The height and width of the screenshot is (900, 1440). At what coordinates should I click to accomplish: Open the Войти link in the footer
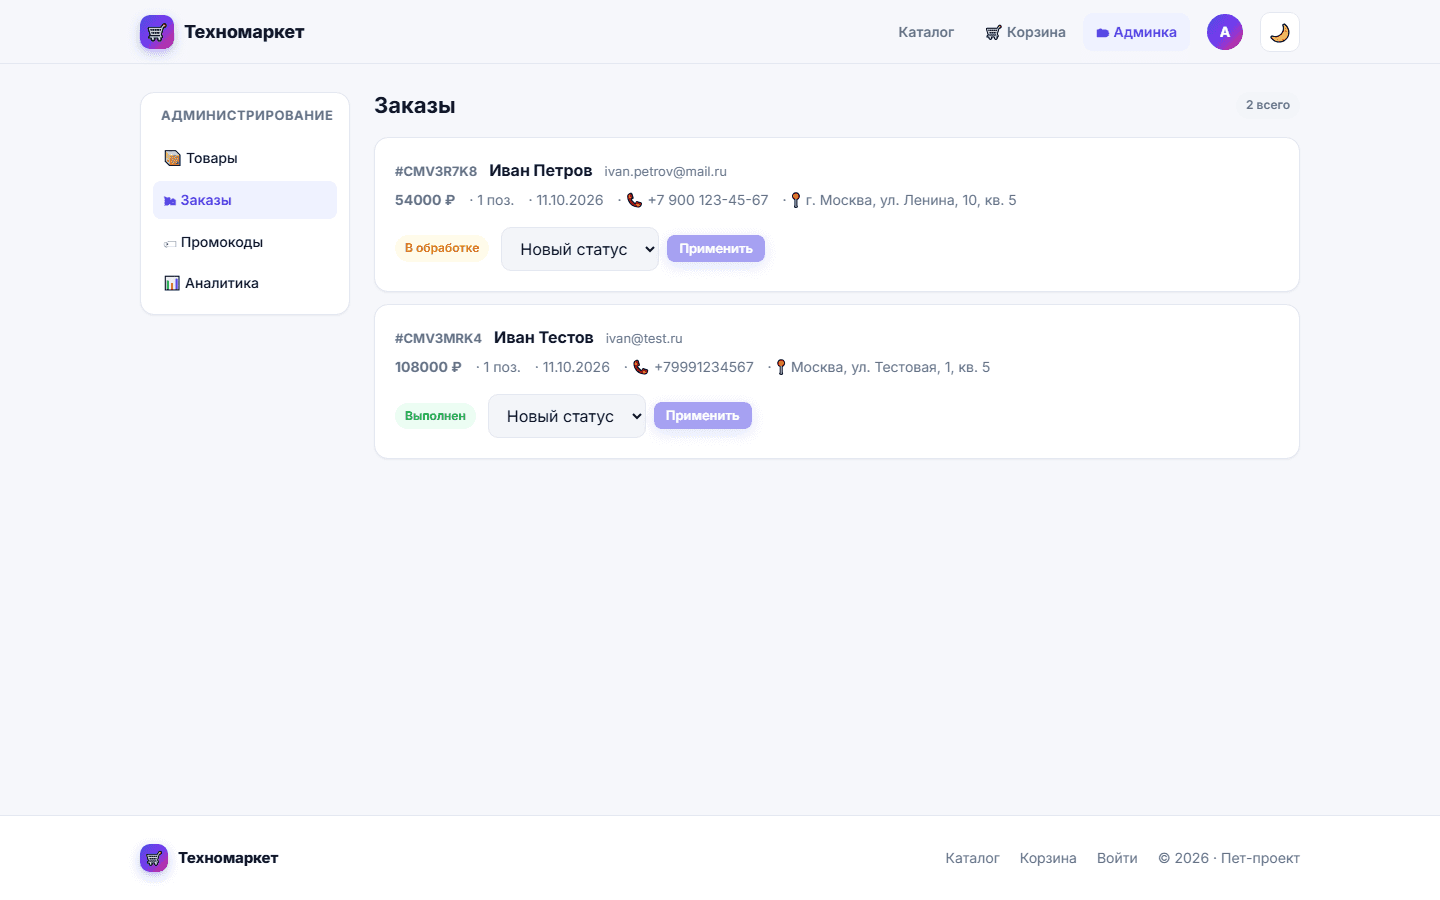[1117, 858]
